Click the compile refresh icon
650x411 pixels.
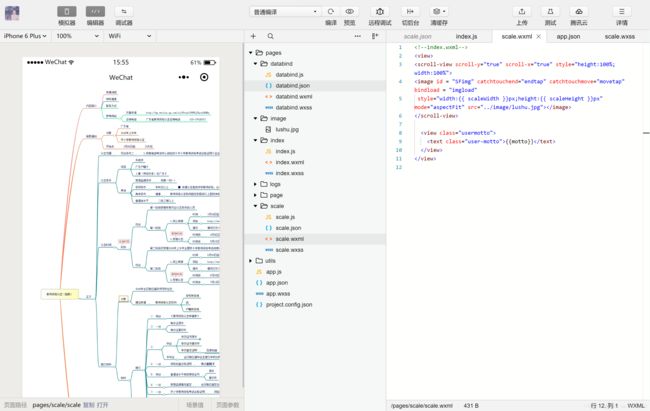(x=331, y=12)
